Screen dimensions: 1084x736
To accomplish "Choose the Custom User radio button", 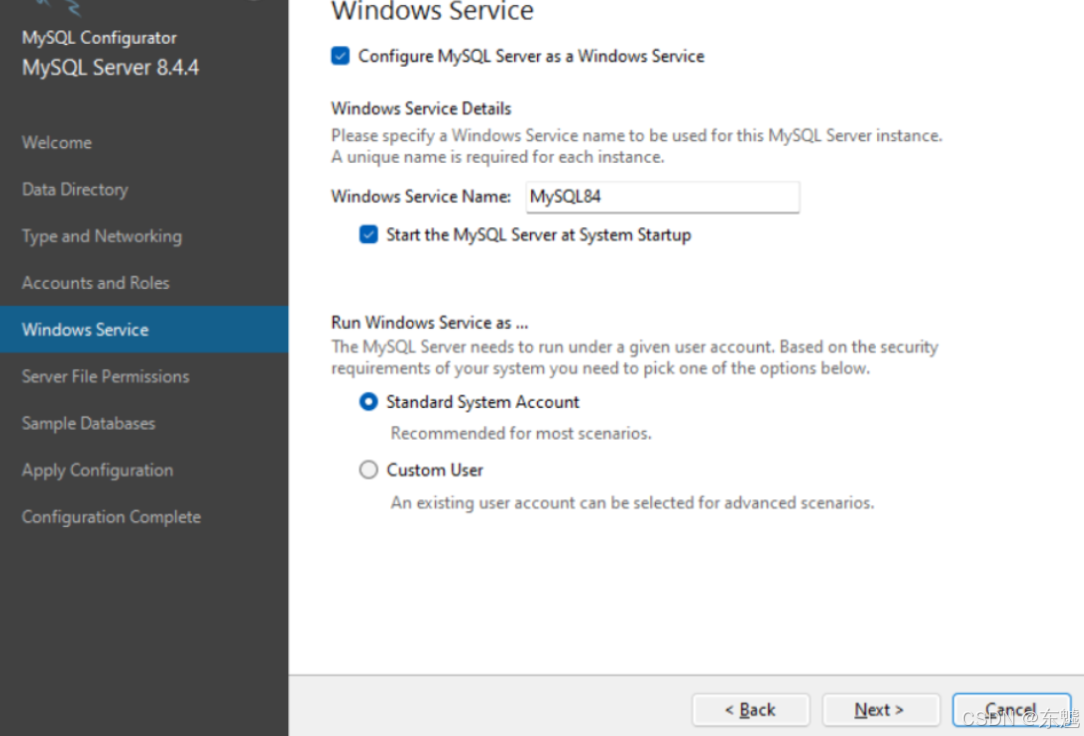I will tap(368, 470).
